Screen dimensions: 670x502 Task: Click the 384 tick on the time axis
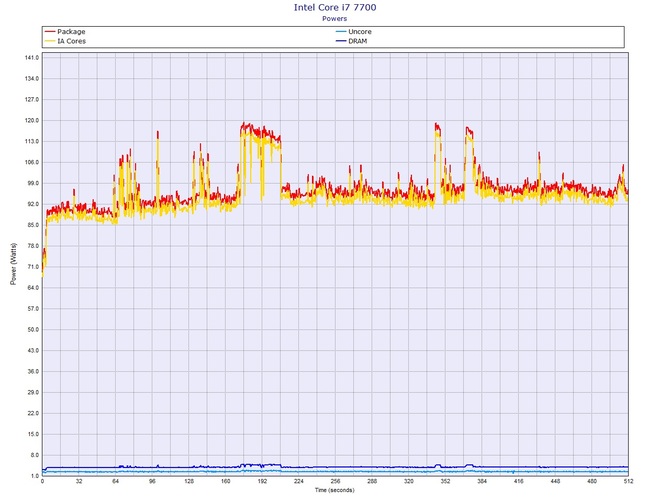pyautogui.click(x=482, y=481)
